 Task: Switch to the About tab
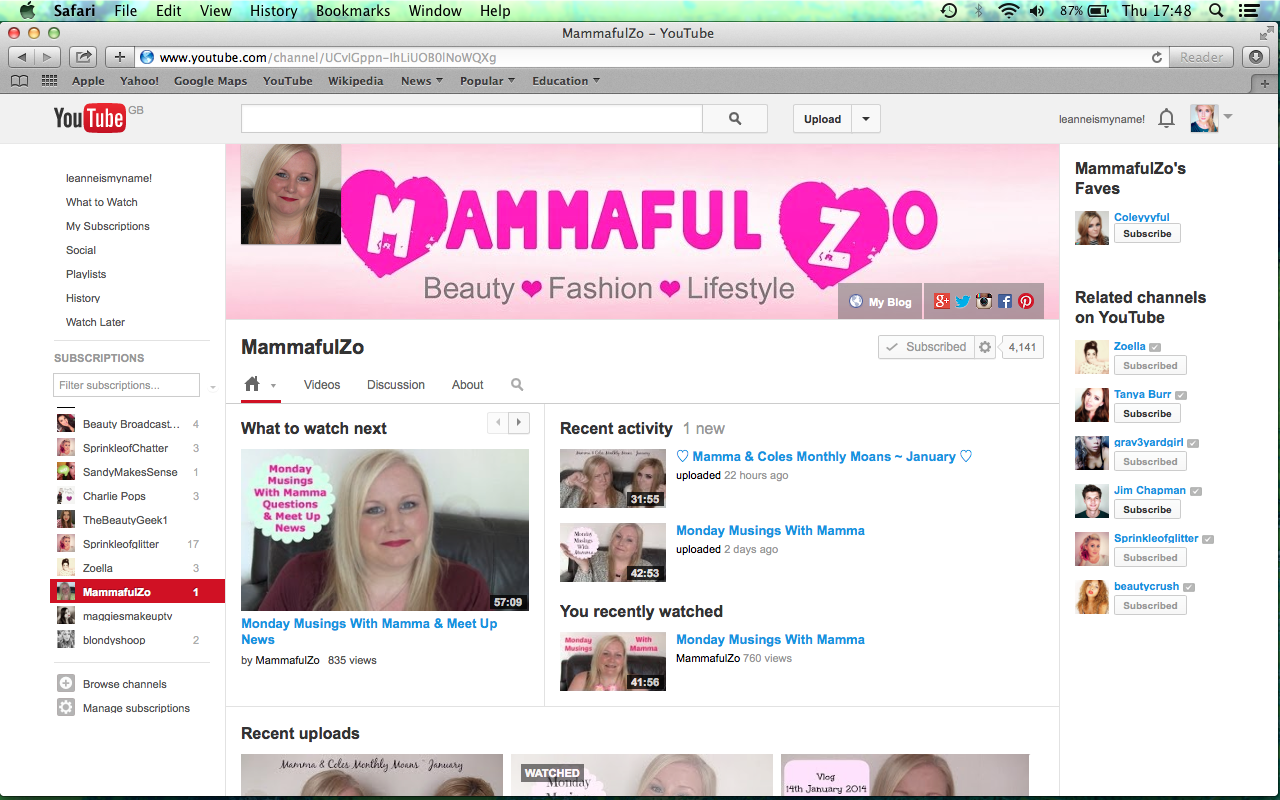click(x=467, y=385)
